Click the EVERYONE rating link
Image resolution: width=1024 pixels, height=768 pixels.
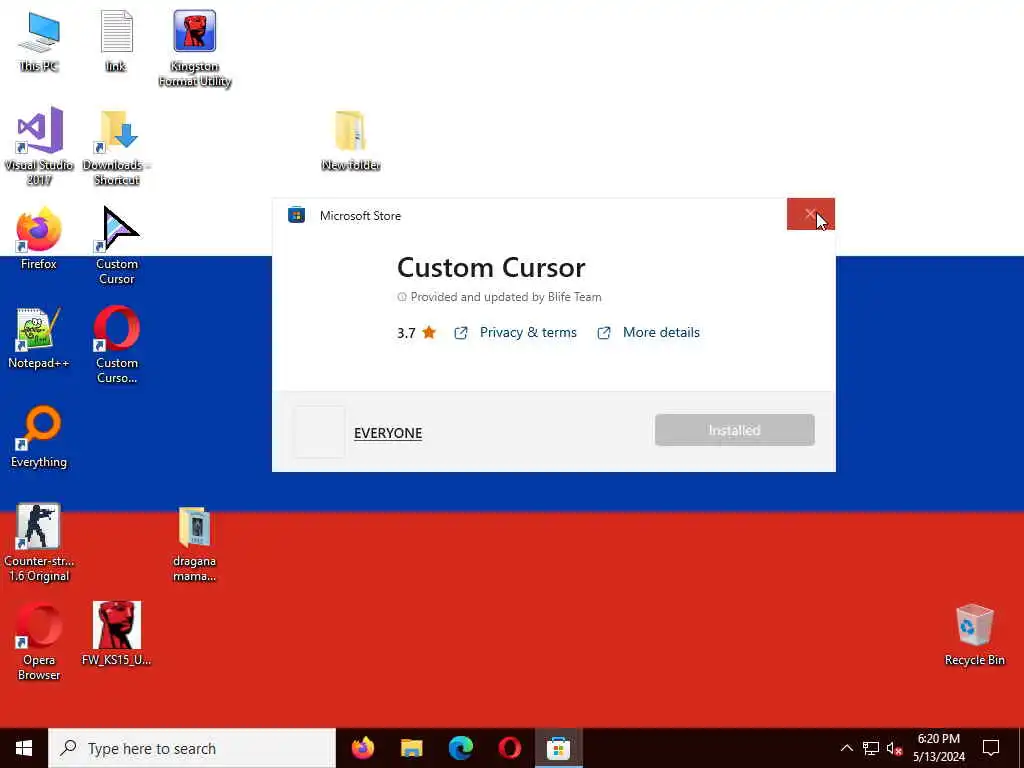(x=388, y=433)
